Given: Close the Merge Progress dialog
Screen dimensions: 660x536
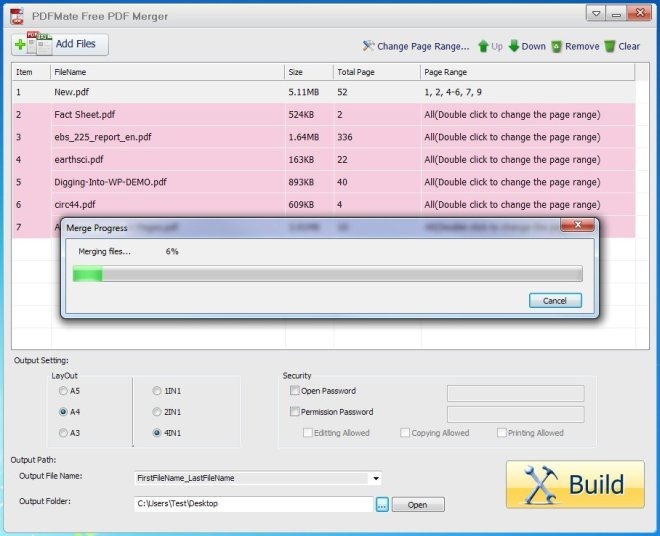Looking at the screenshot, I should pos(578,225).
